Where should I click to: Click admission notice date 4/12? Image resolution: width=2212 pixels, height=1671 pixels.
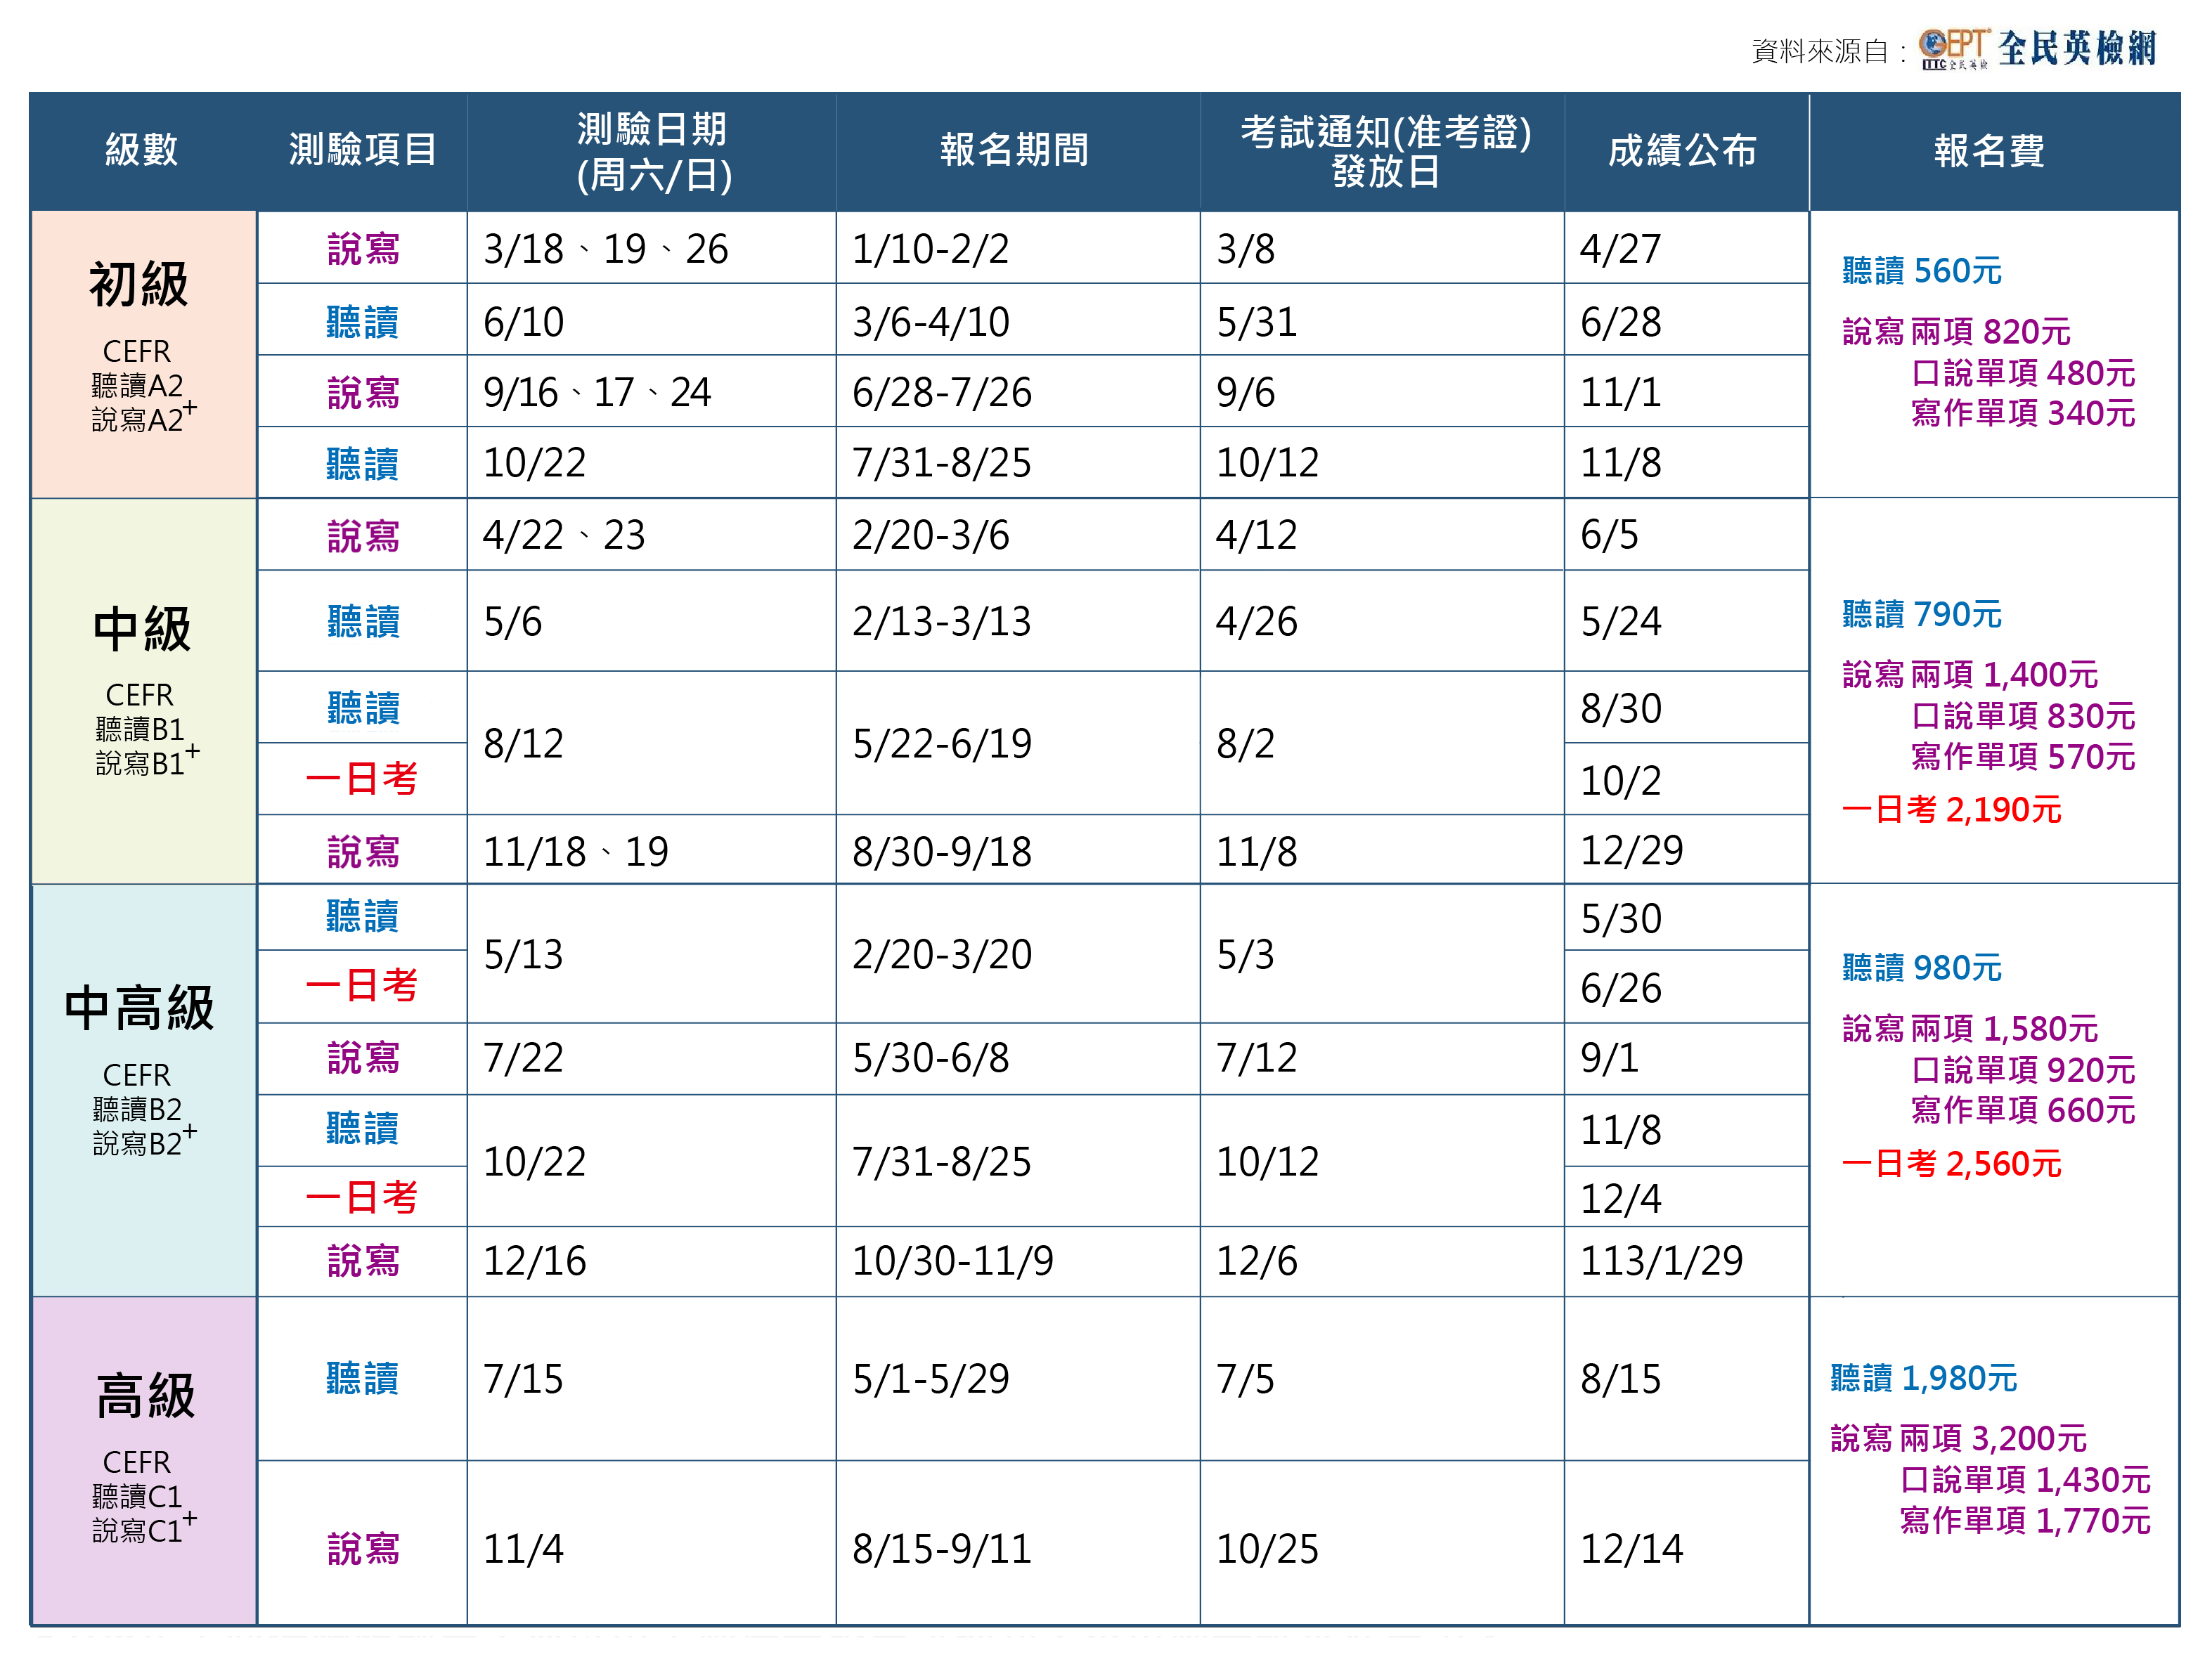pos(1256,535)
